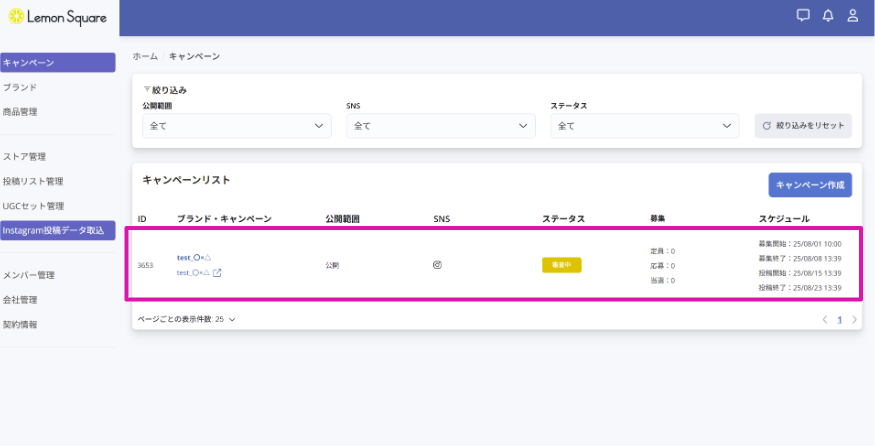Open the SNS filter dropdown
This screenshot has width=875, height=446.
[440, 126]
